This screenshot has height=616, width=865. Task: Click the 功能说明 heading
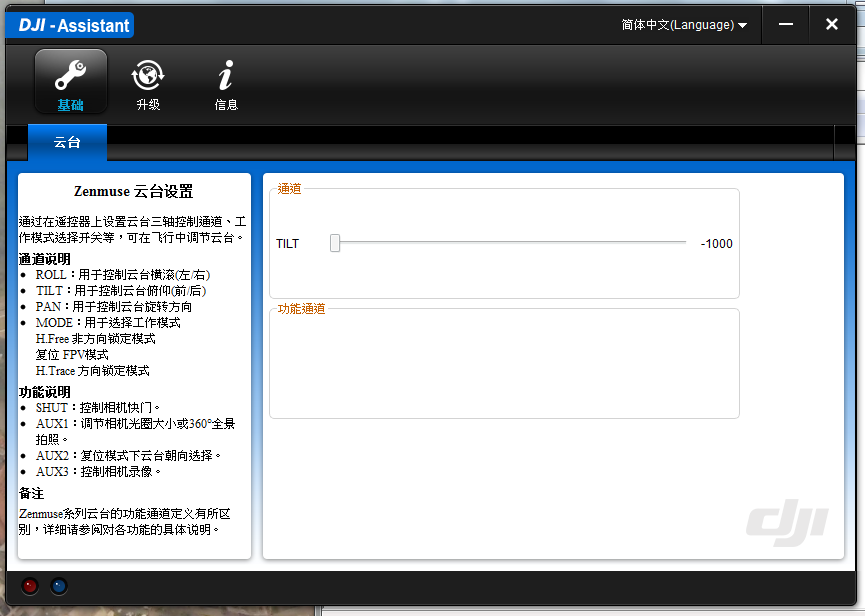point(45,392)
